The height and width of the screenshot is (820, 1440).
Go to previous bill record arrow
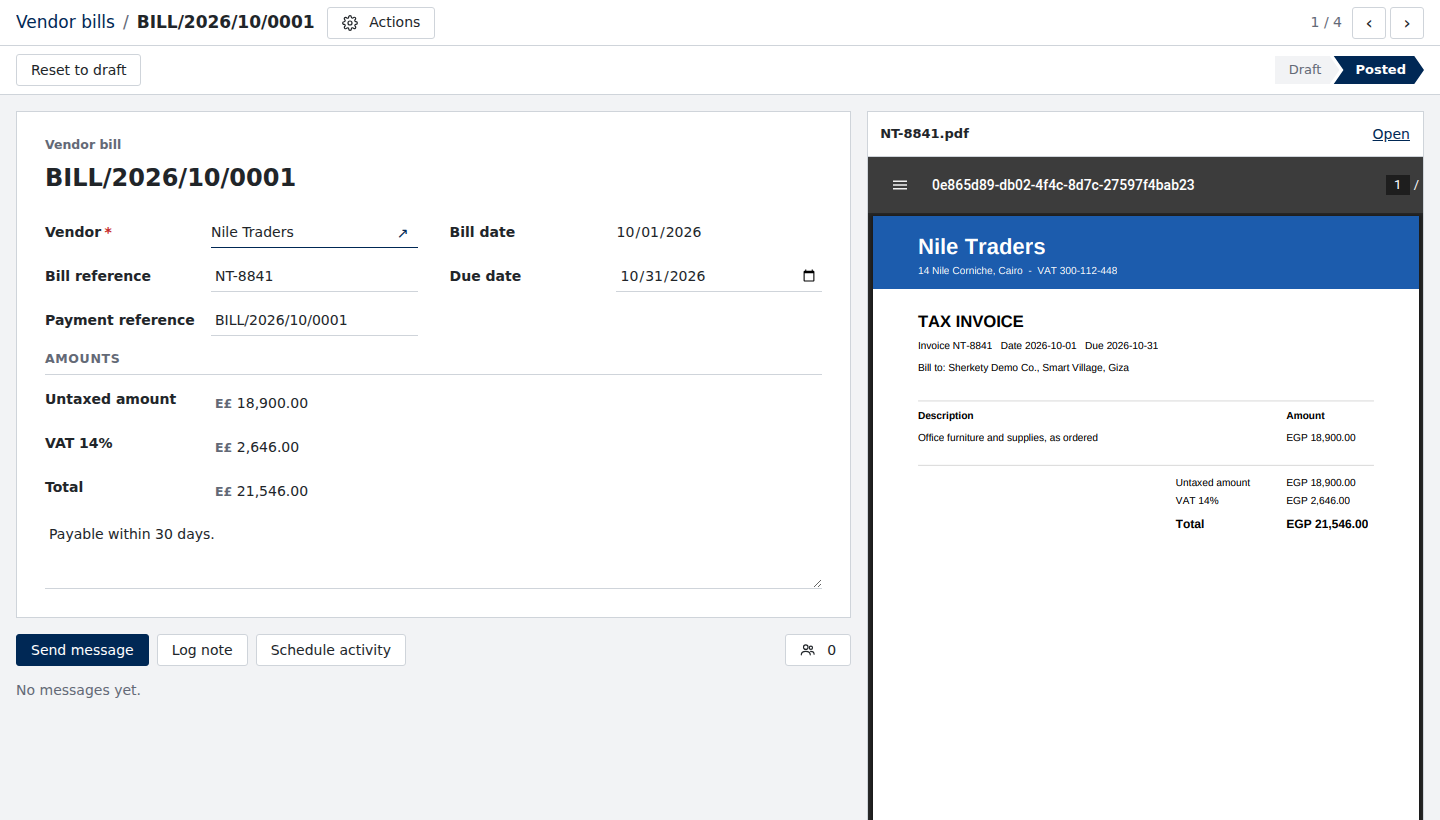pos(1368,23)
